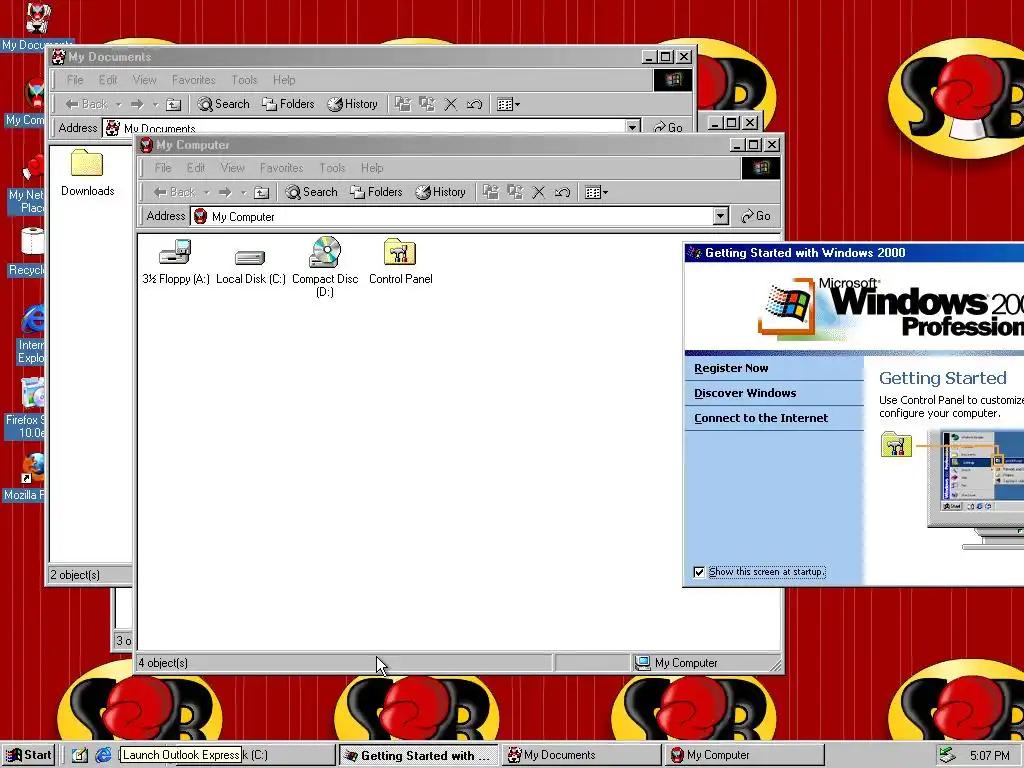Click the Undo icon in My Computer toolbar

(562, 192)
